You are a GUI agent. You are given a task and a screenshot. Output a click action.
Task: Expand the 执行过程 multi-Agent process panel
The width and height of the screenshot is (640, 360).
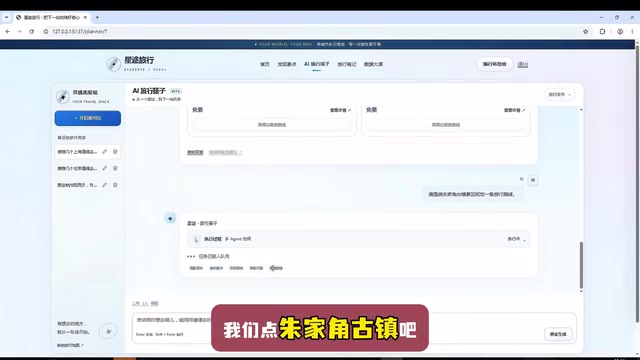[x=359, y=239]
